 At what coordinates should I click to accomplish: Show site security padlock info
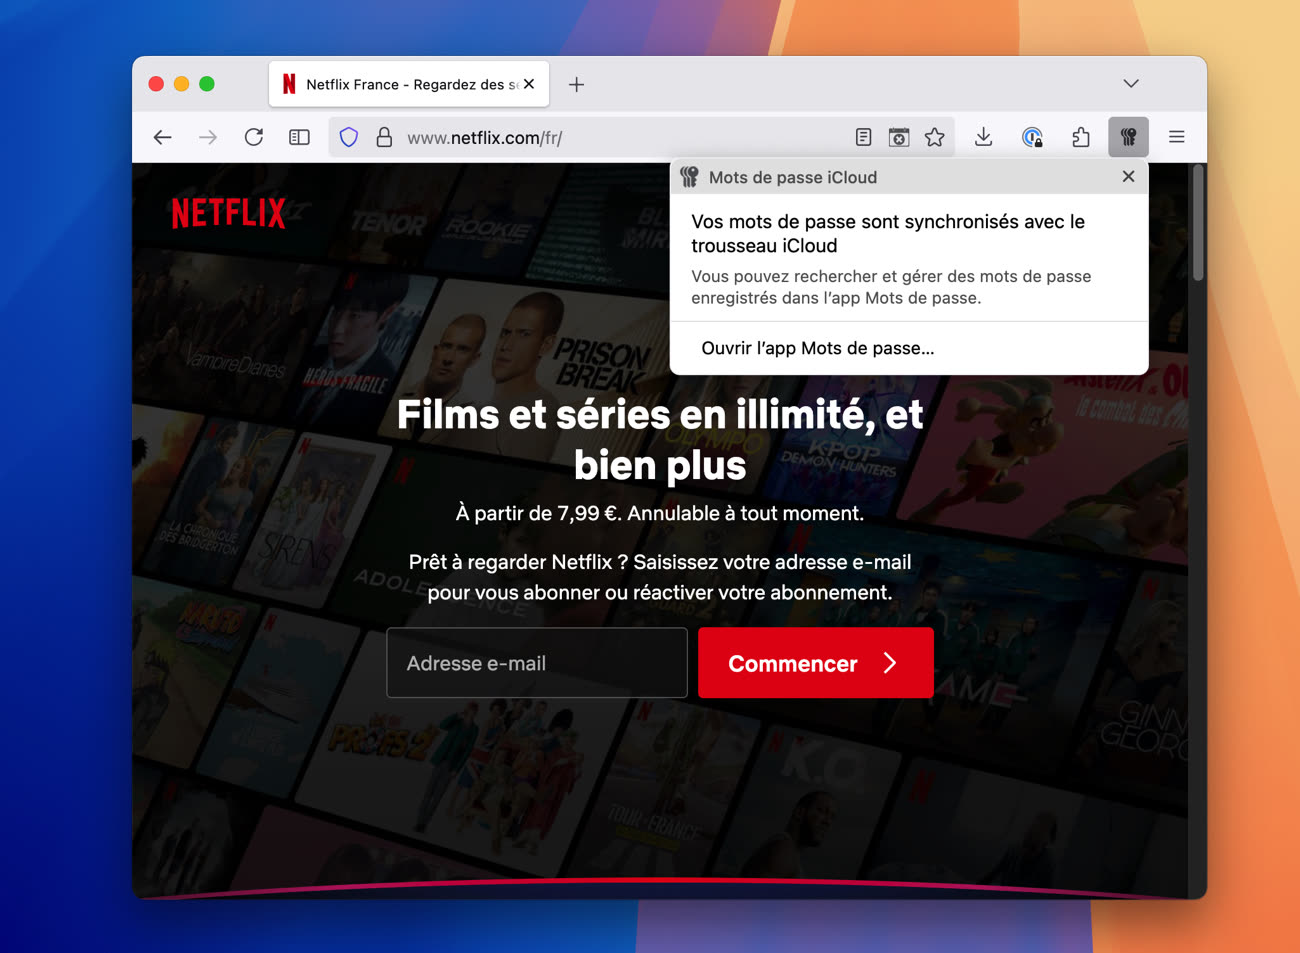pyautogui.click(x=384, y=138)
